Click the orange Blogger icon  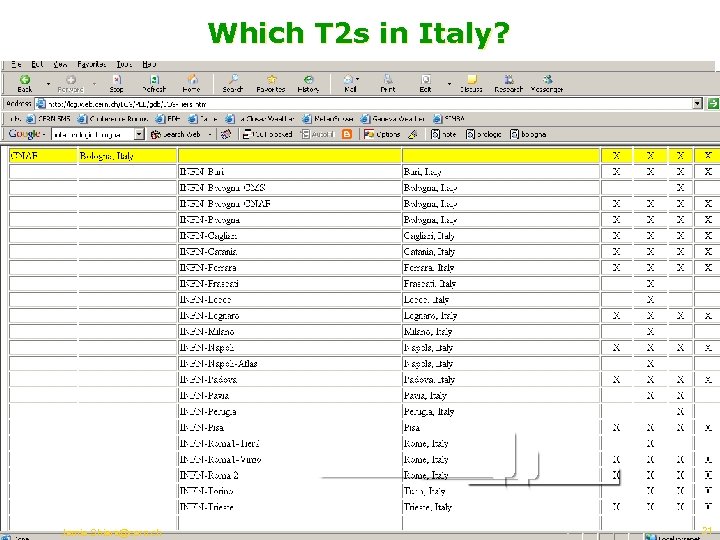[x=347, y=134]
